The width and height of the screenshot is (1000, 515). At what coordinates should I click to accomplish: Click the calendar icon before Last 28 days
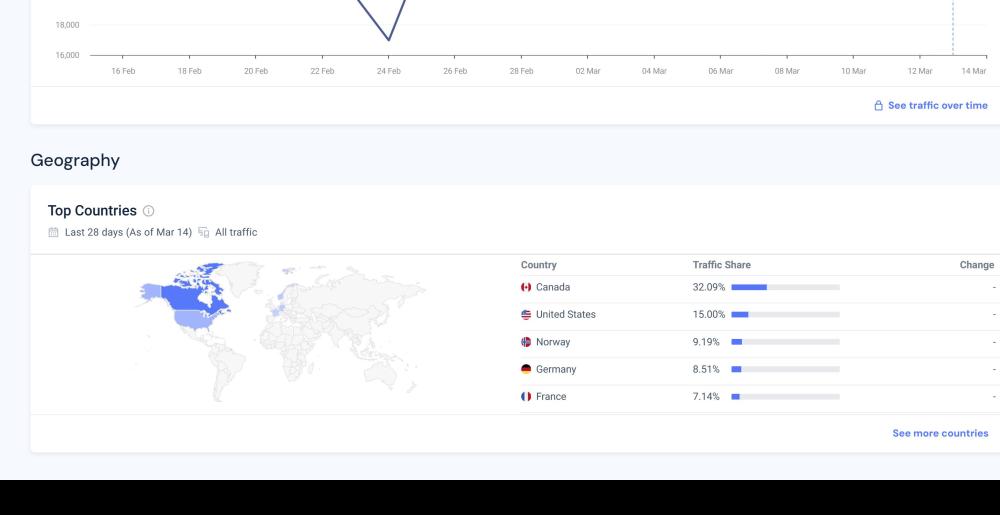54,232
